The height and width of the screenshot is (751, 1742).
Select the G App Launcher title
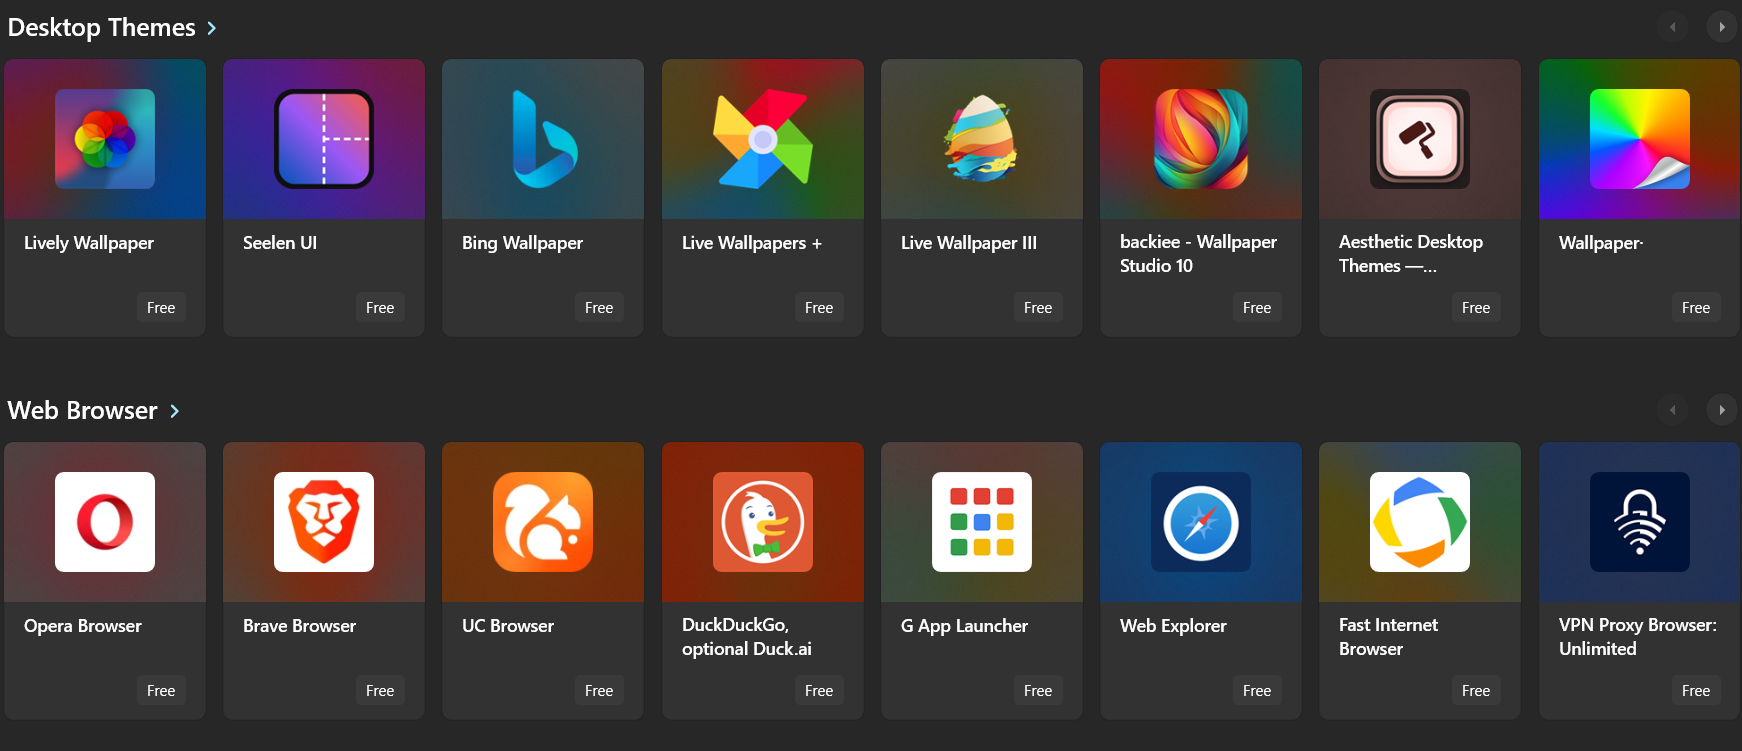[964, 626]
